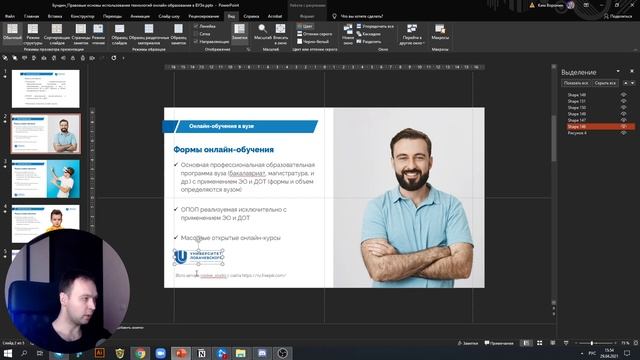640x360 pixels.
Task: Open Zoom app from the taskbar
Action: (160, 353)
